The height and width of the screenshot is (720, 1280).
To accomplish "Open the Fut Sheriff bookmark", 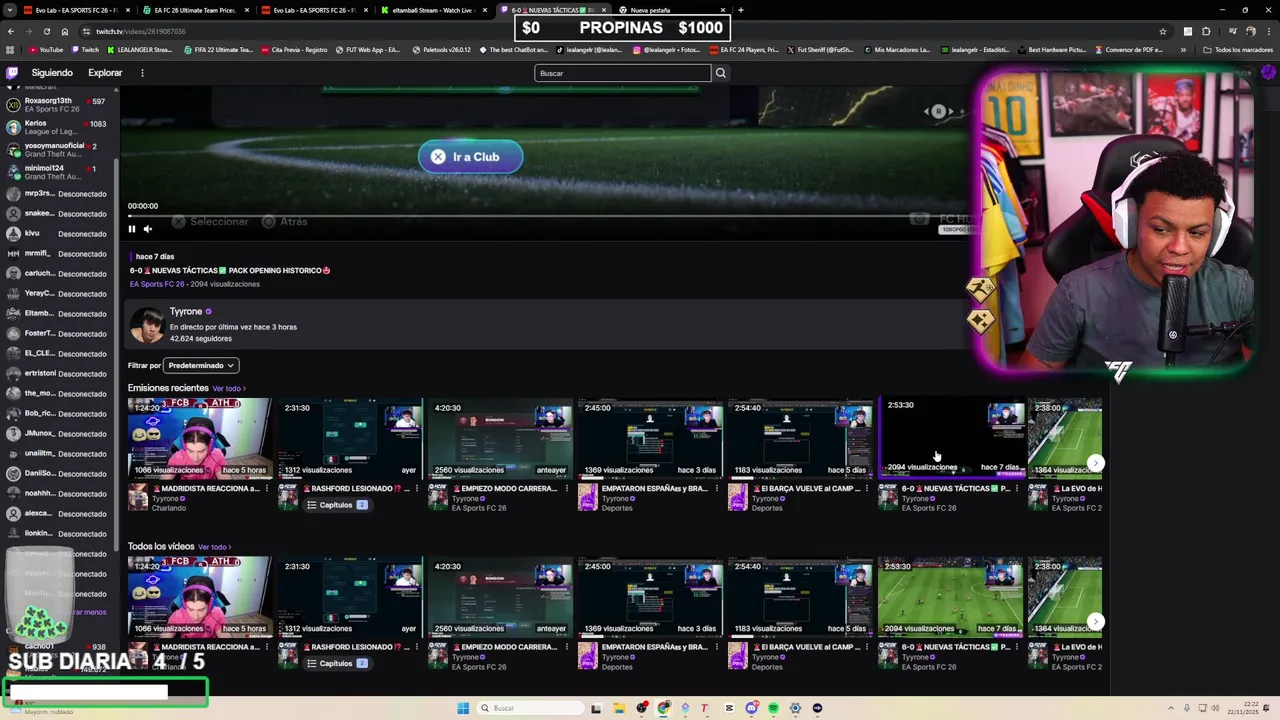I will pos(820,50).
